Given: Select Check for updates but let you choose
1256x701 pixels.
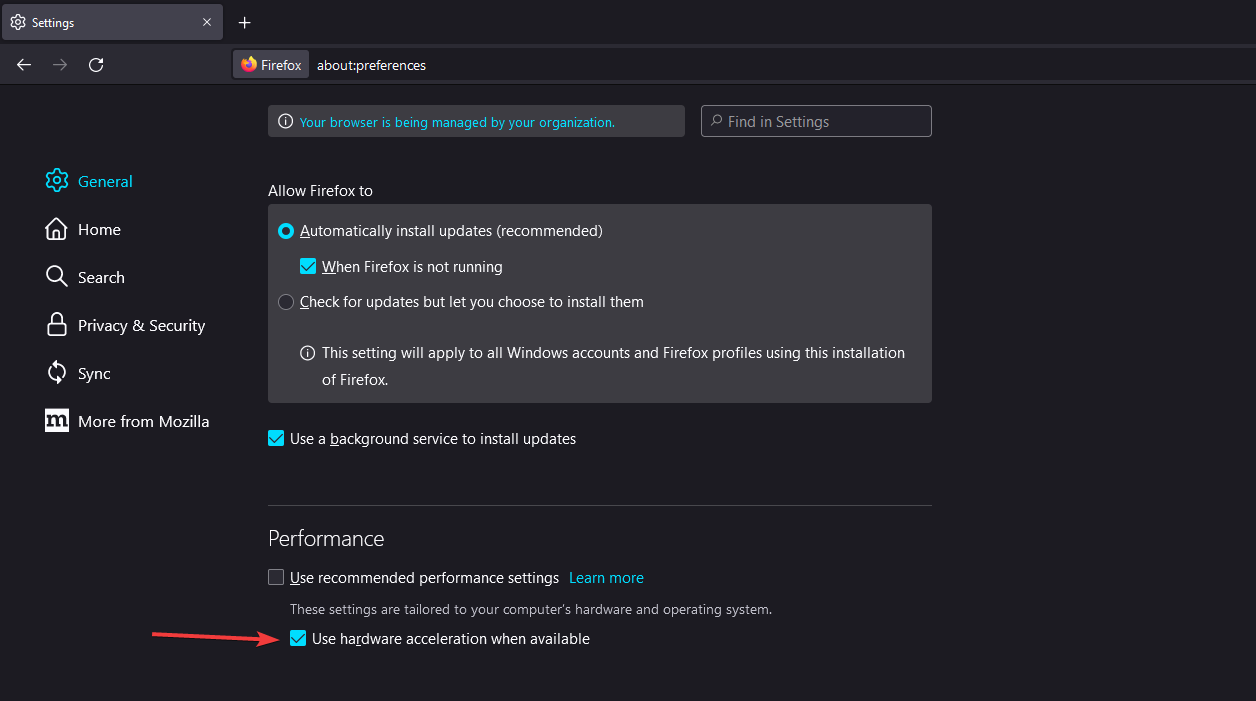Looking at the screenshot, I should tap(286, 302).
